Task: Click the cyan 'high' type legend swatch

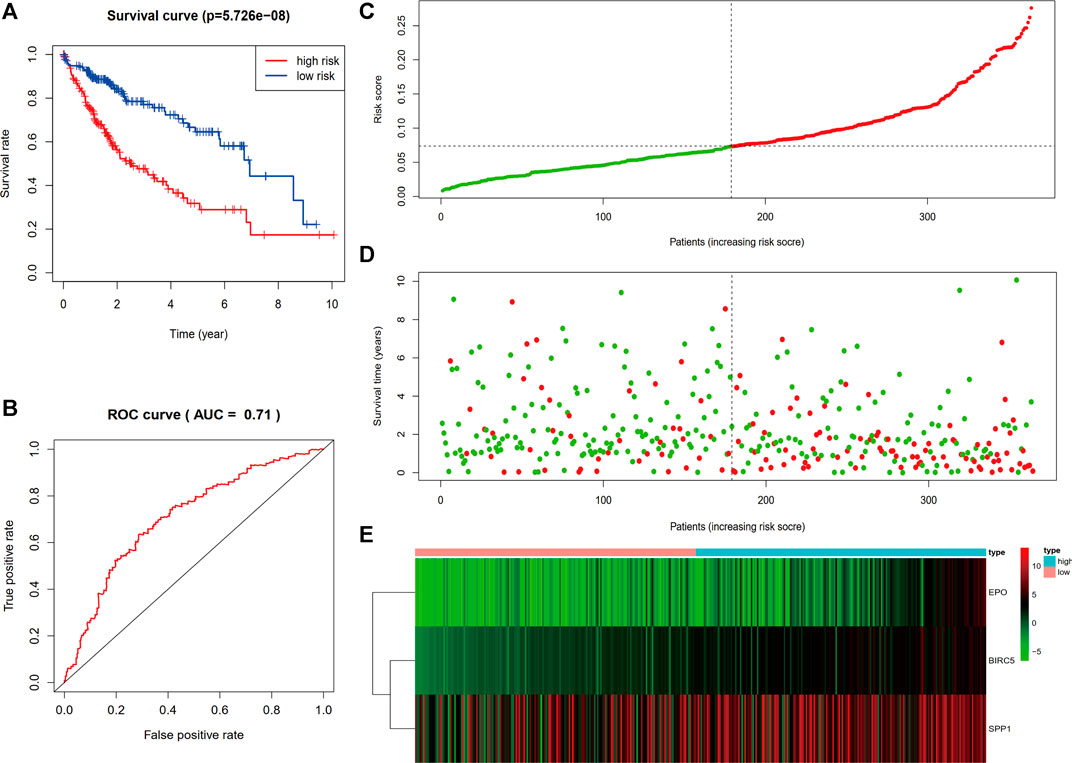Action: point(1049,561)
